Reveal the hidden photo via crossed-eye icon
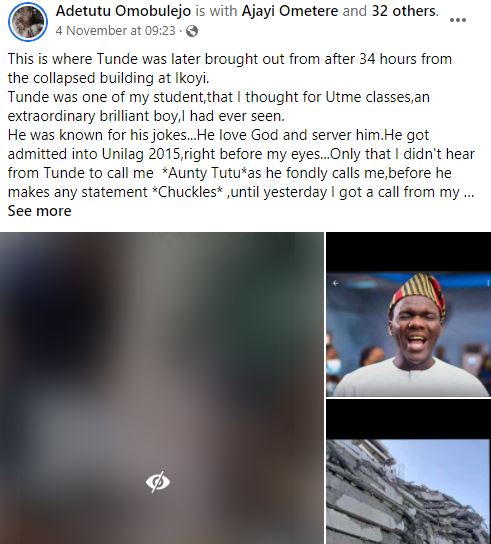This screenshot has width=491, height=544. click(x=158, y=482)
